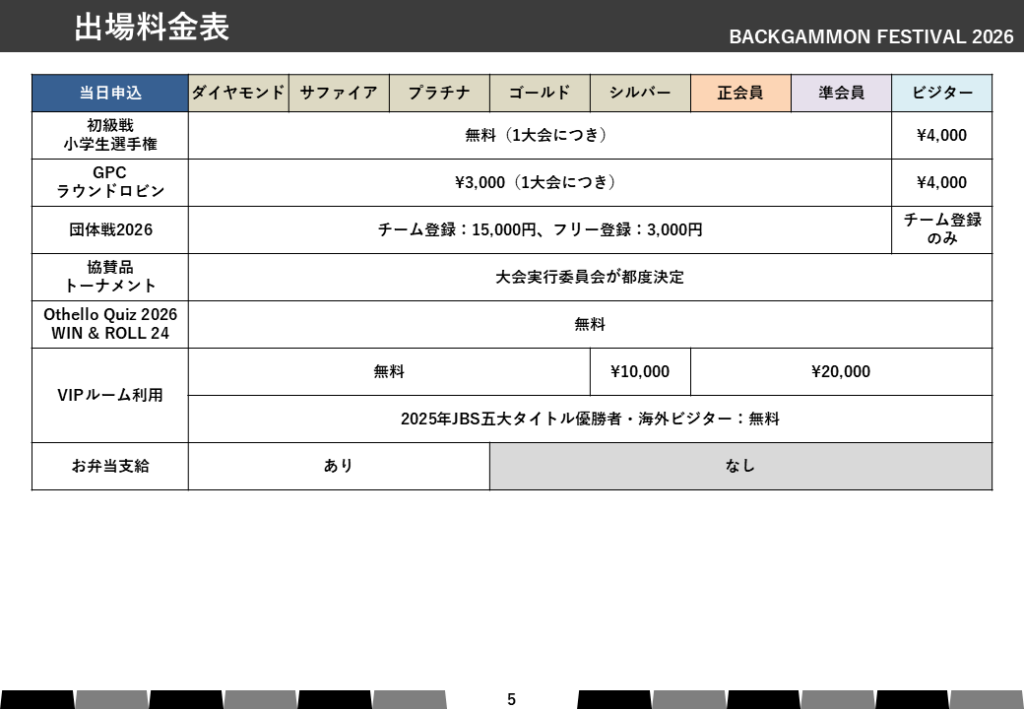Viewport: 1024px width, 709px height.
Task: Click the orange 正会員 column header
Action: click(x=740, y=93)
